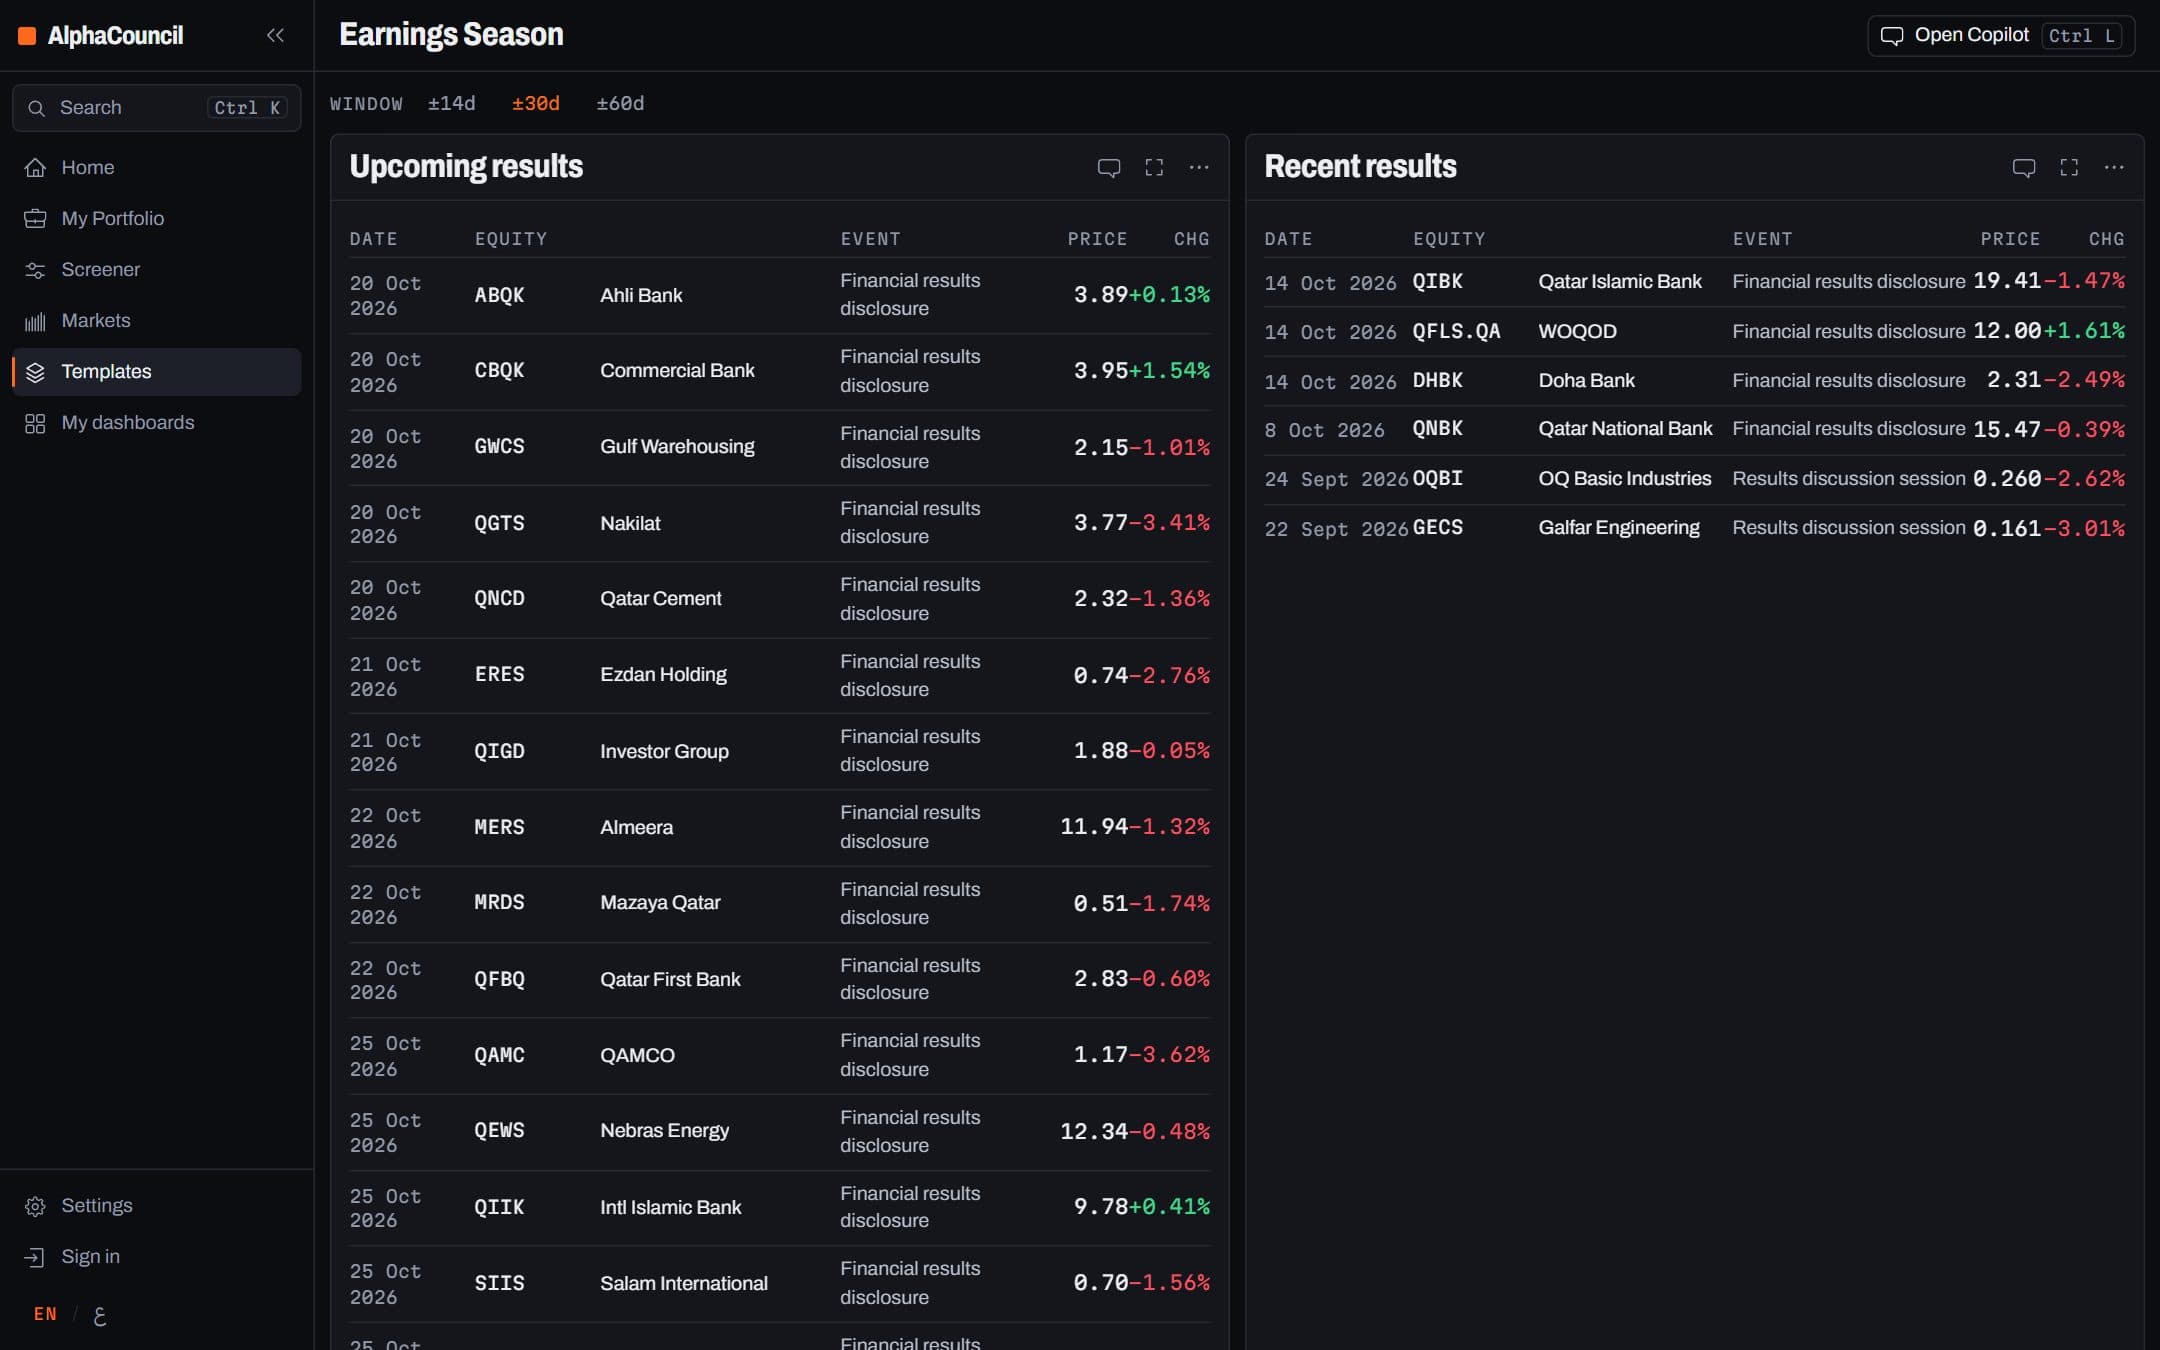Screen dimensions: 2160x1350
Task: Select WOQOD in Recent results
Action: [x=1577, y=331]
